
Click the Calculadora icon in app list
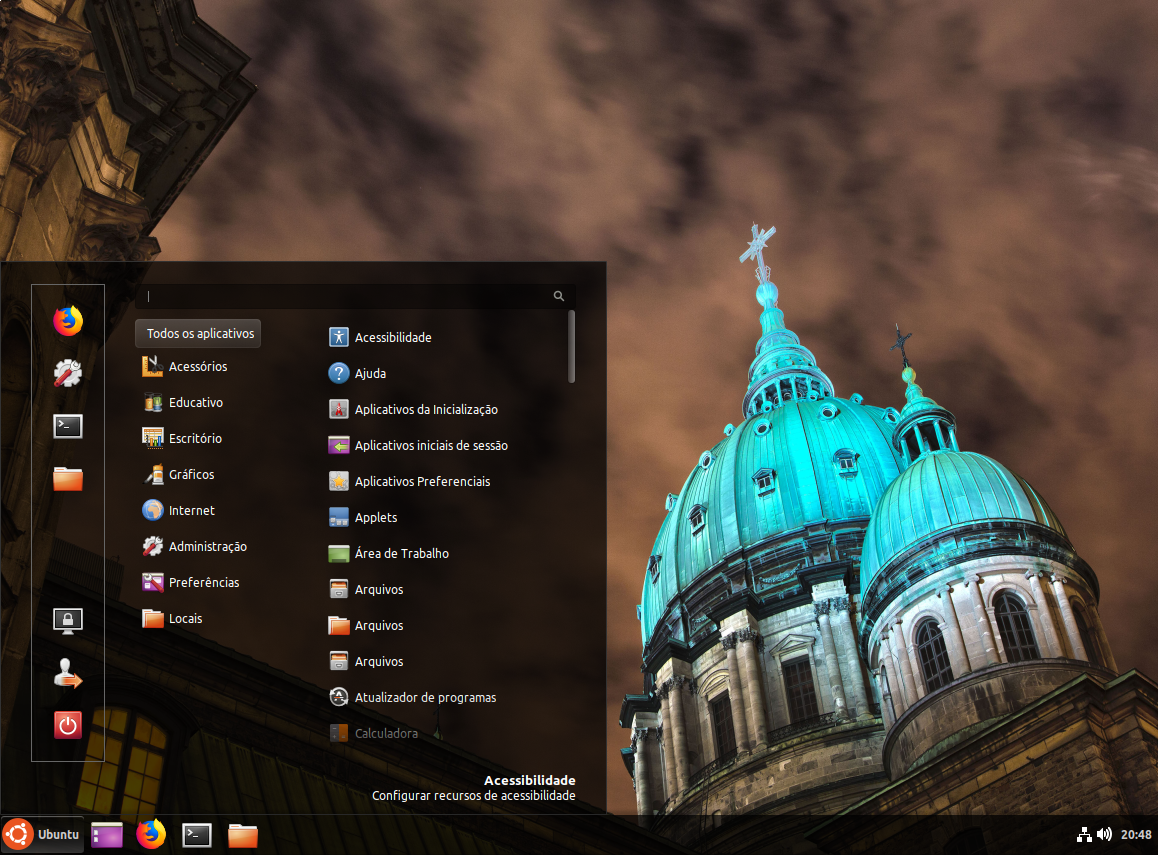pyautogui.click(x=338, y=733)
